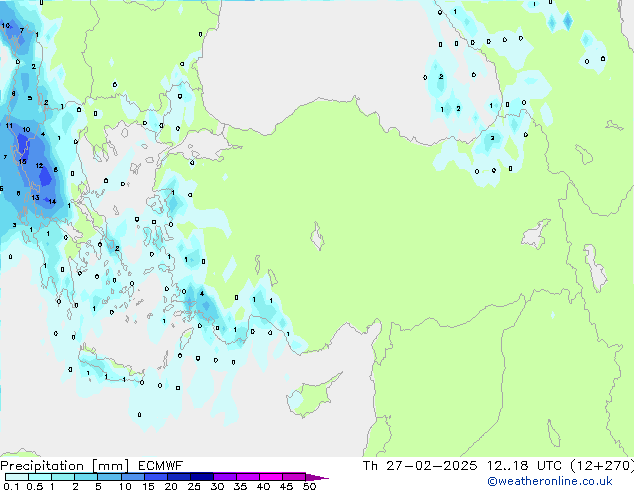
Task: Click the map precipitation value 15
Action: [x=22, y=162]
